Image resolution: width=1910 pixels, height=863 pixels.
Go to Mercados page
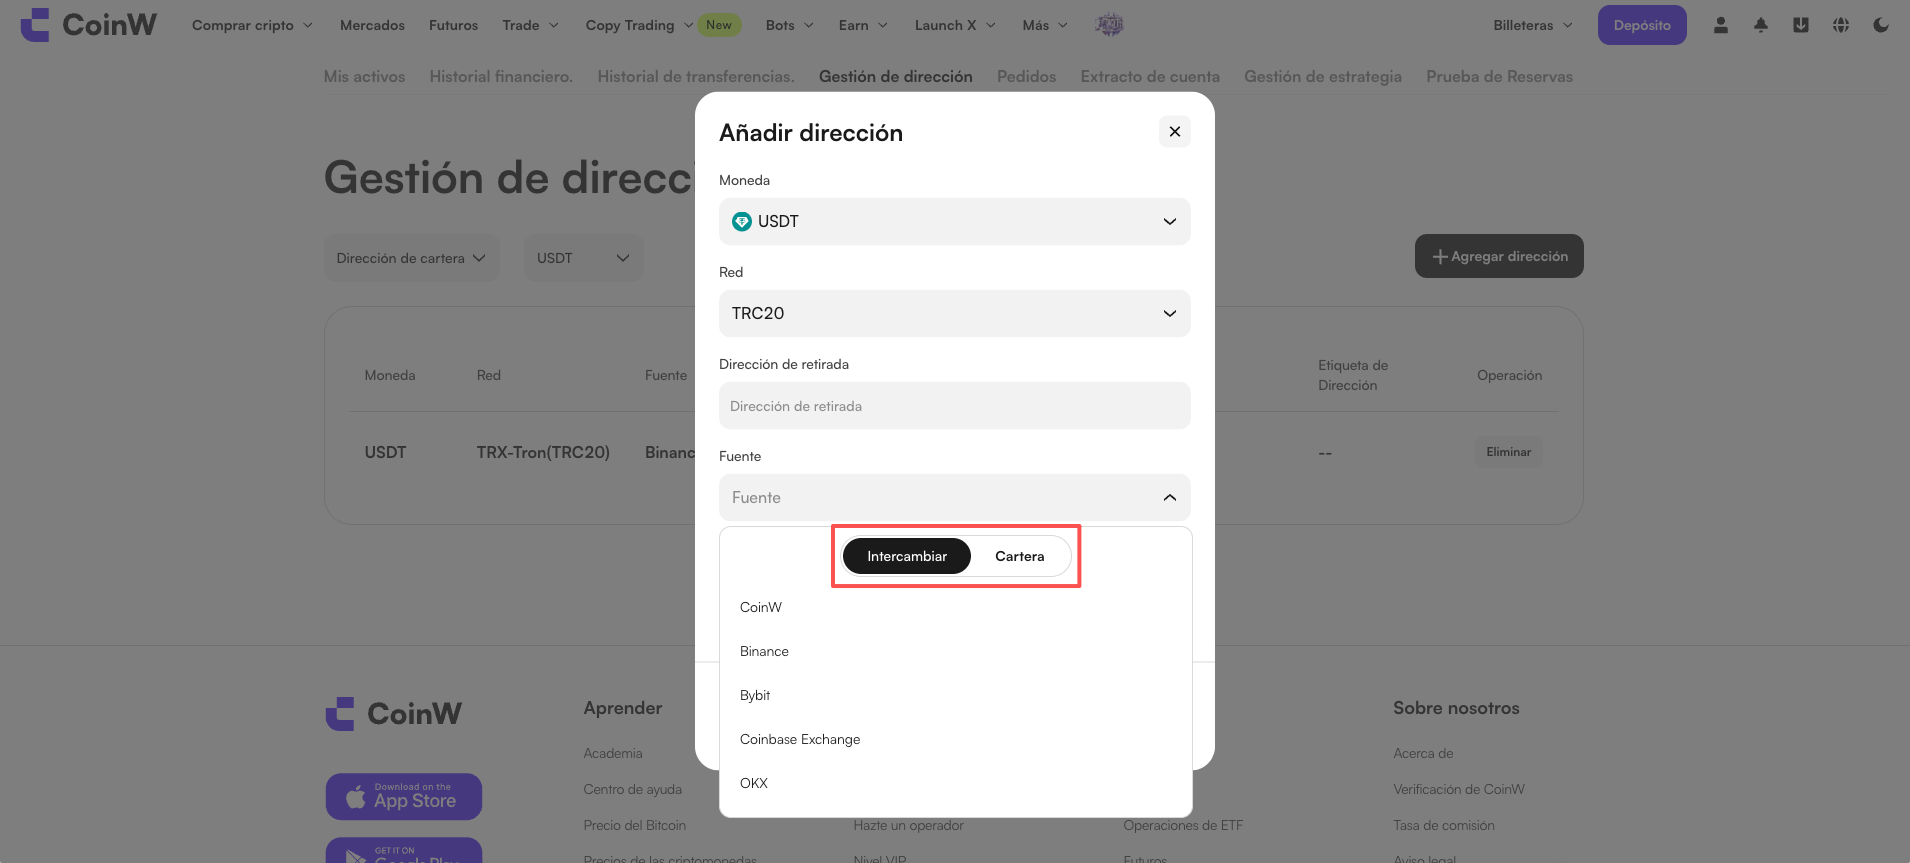[372, 25]
